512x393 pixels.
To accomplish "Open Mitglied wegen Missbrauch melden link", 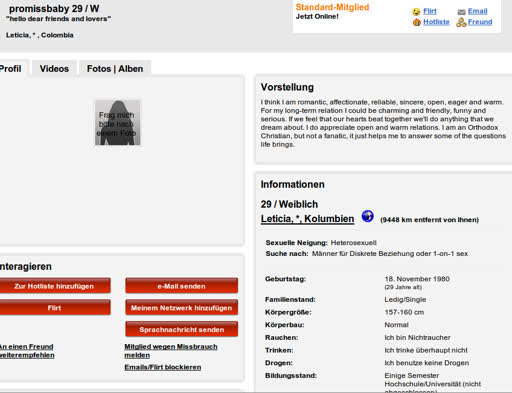I will [171, 351].
